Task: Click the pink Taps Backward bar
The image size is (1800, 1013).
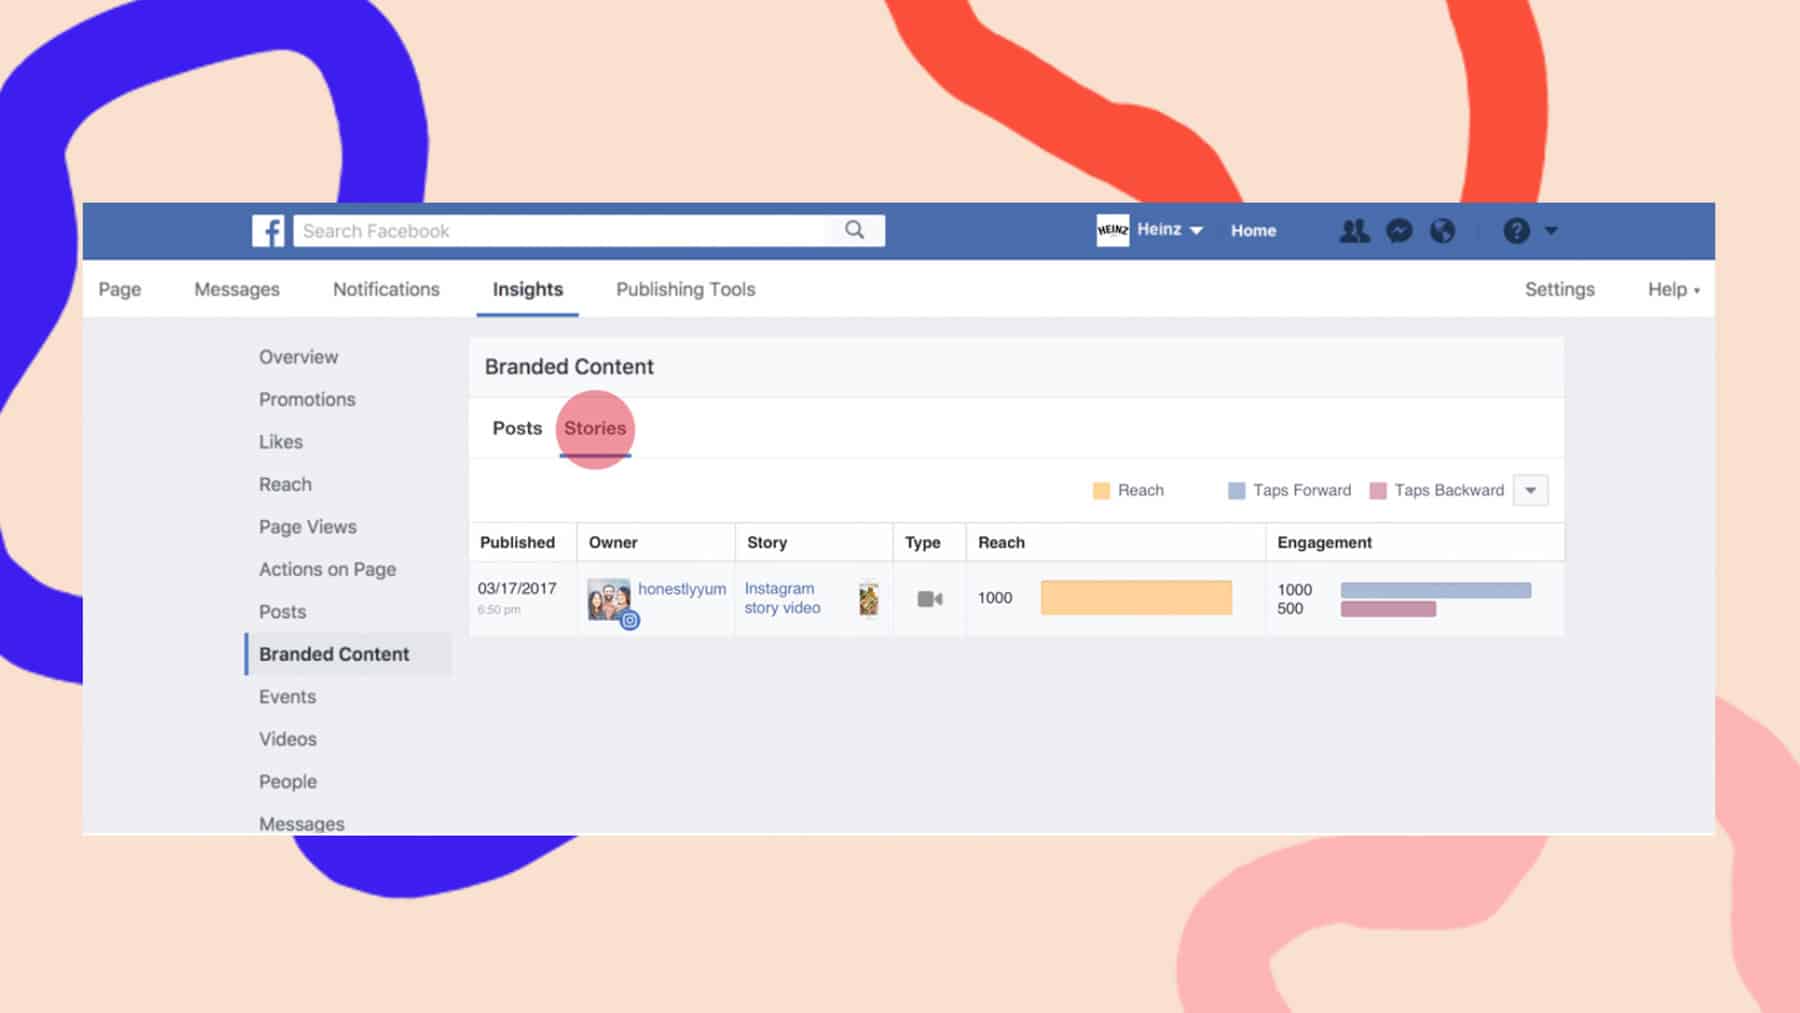Action: pyautogui.click(x=1388, y=609)
